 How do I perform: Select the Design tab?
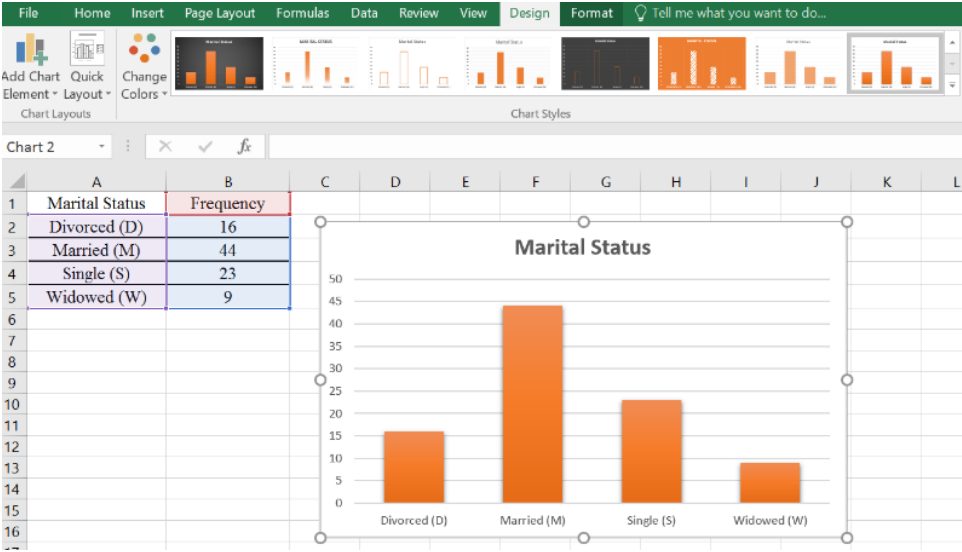[529, 13]
